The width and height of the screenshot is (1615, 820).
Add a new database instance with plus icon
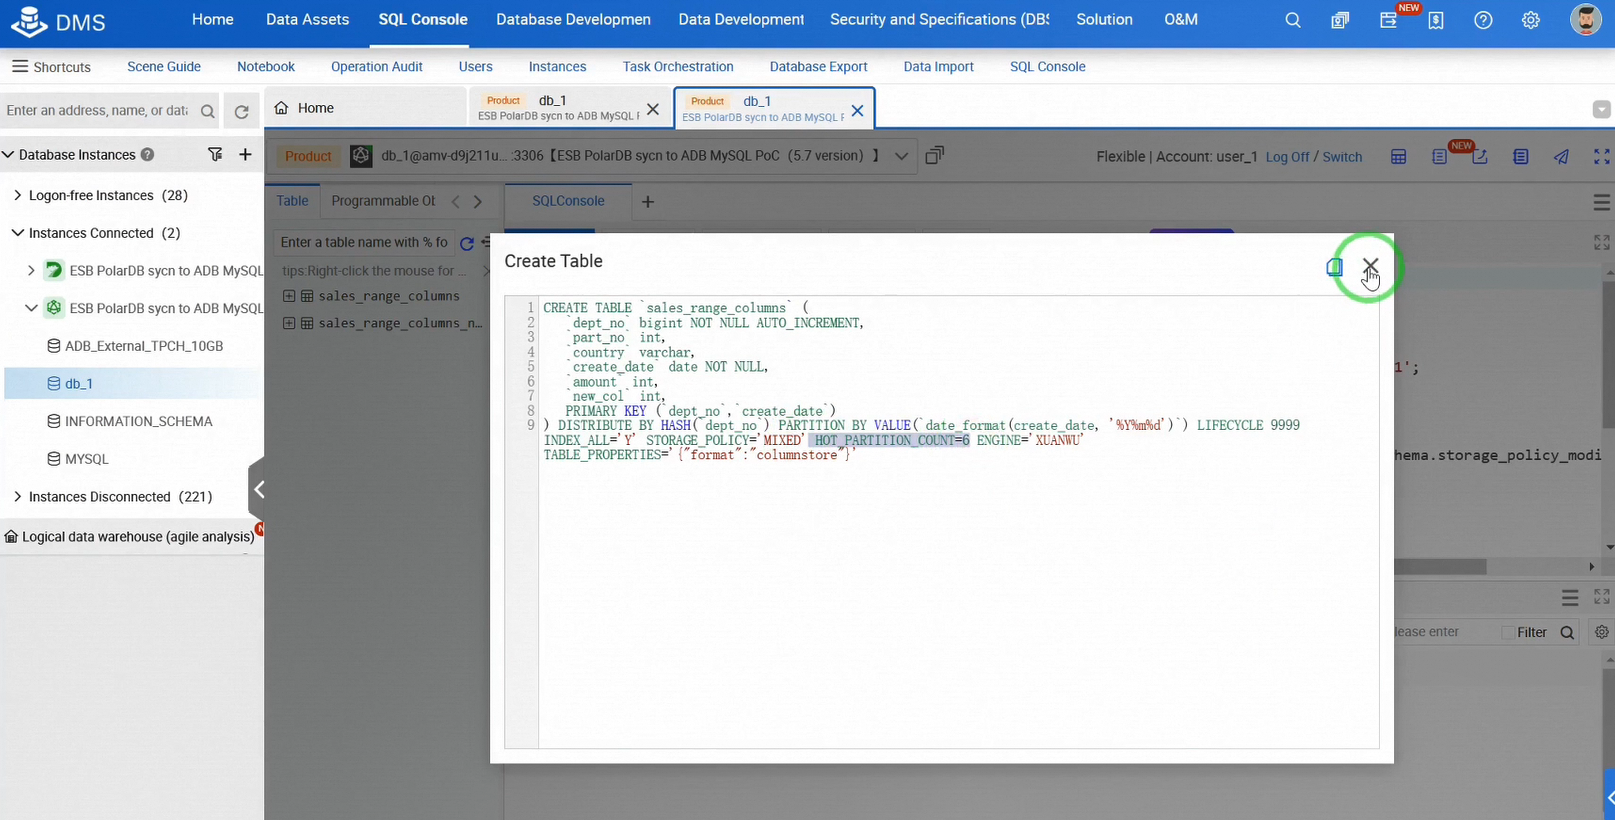[x=245, y=154]
